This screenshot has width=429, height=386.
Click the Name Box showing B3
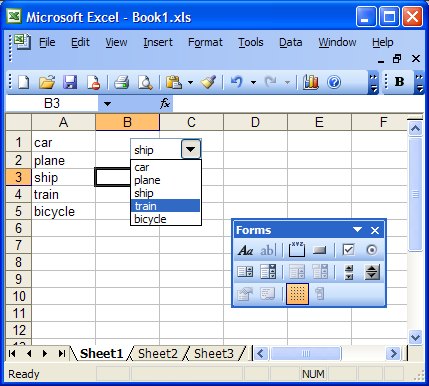click(x=52, y=104)
